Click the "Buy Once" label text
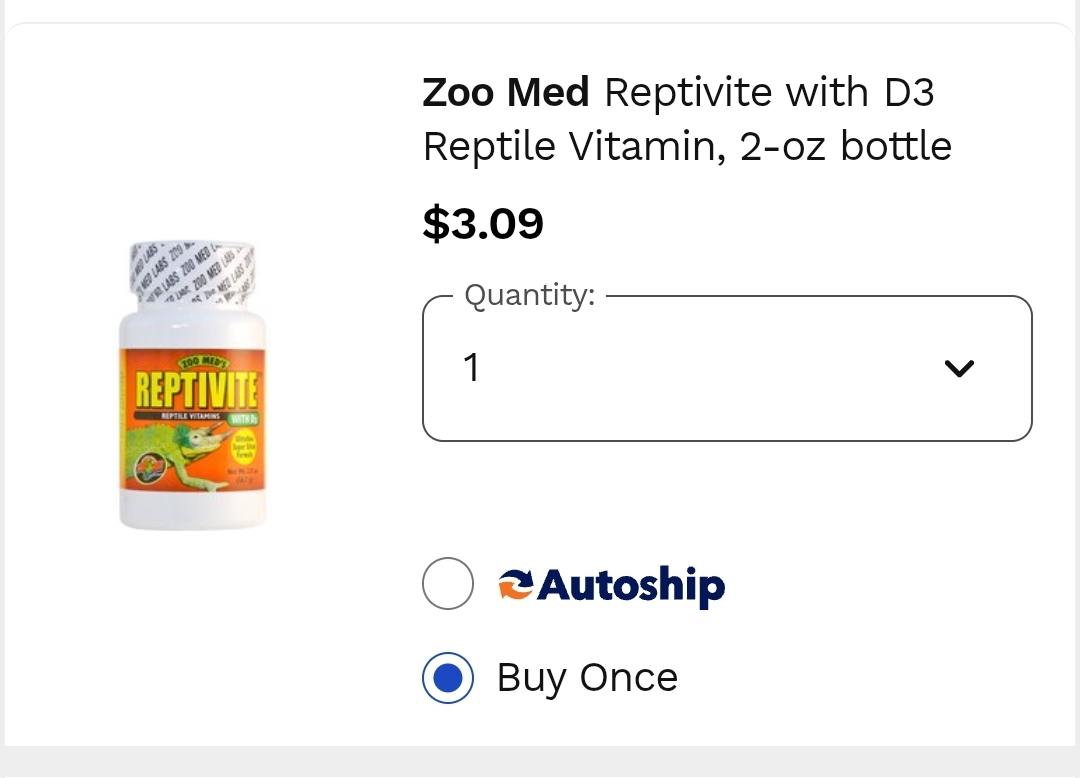The width and height of the screenshot is (1080, 778). tap(587, 678)
